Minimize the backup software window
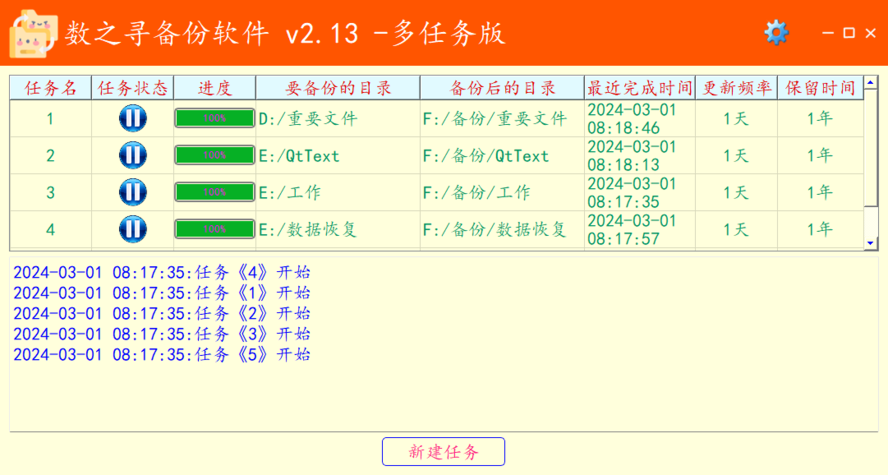 click(828, 33)
